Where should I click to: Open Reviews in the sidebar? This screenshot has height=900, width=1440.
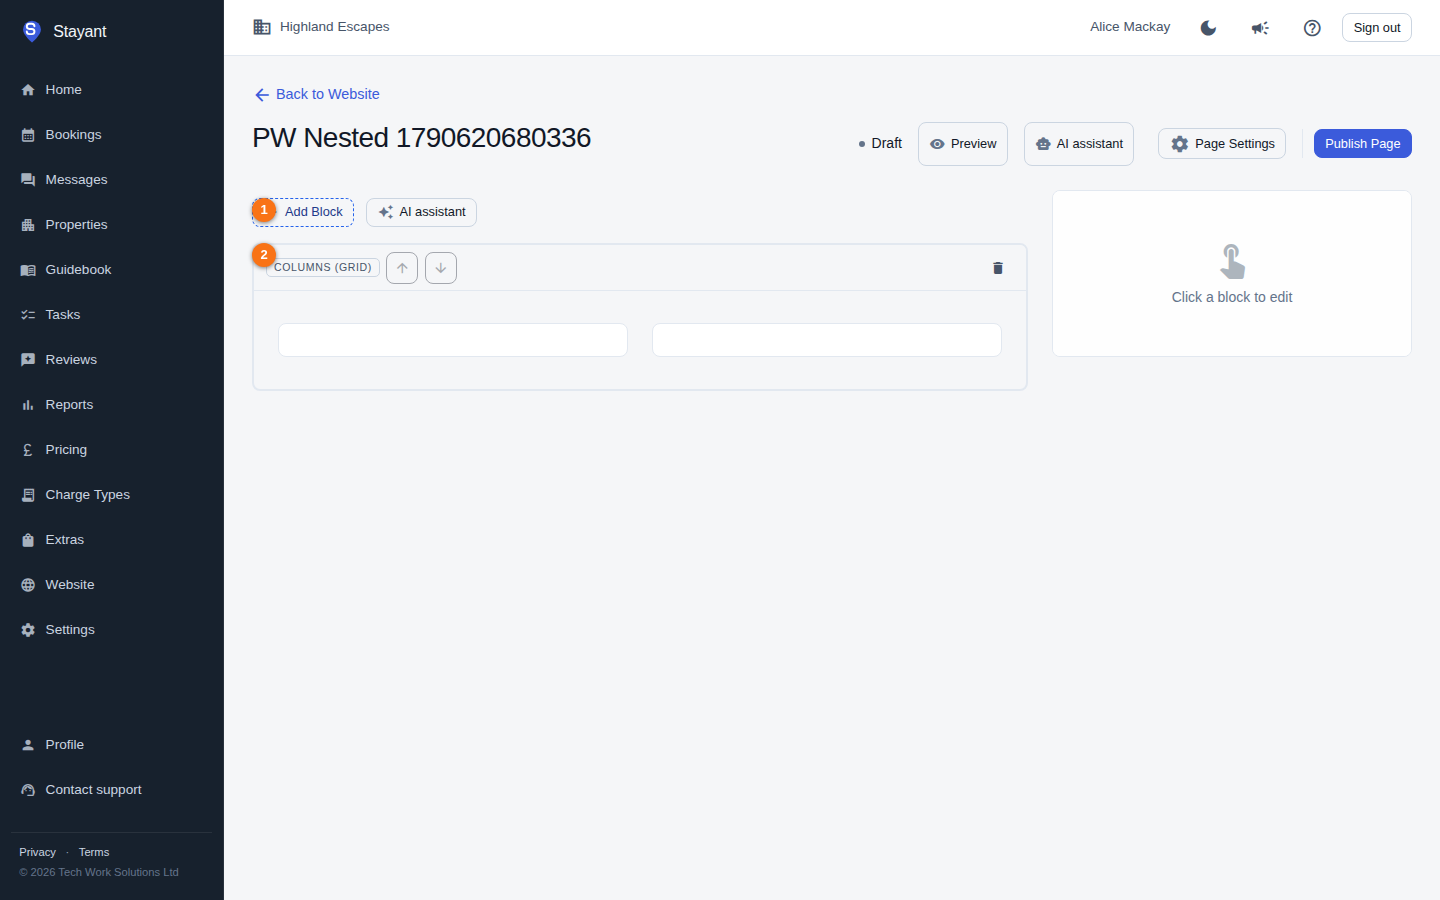click(x=112, y=360)
